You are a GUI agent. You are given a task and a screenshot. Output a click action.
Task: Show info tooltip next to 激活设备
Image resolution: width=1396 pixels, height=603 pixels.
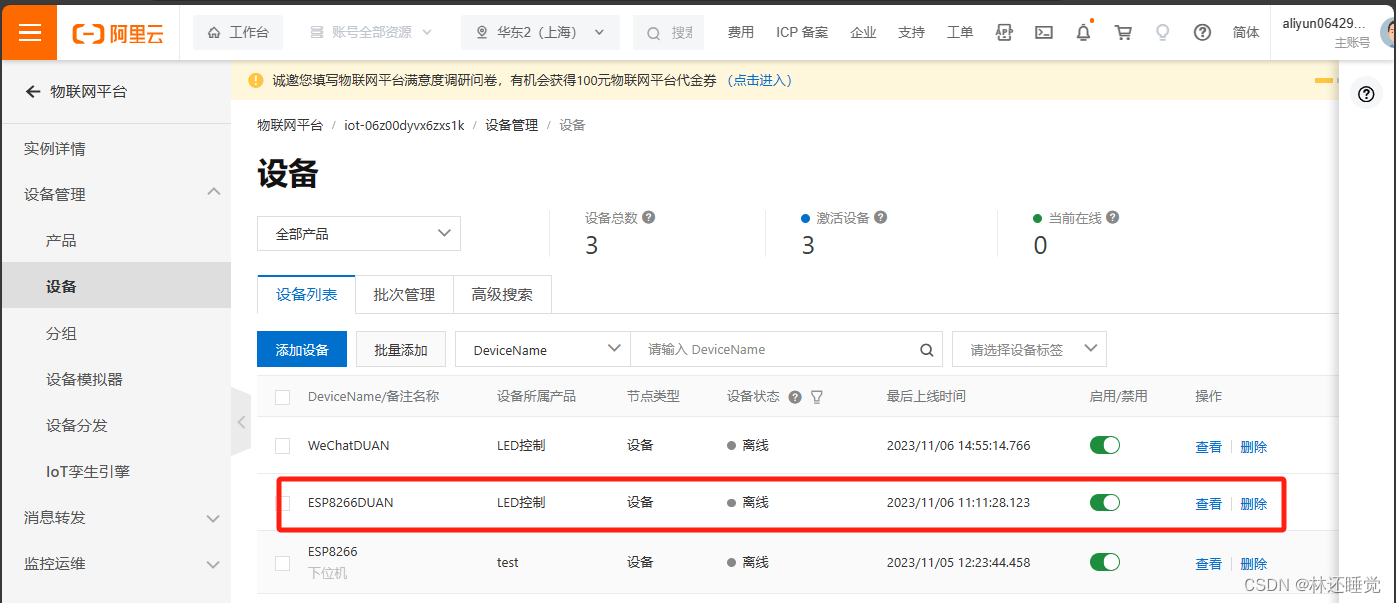pyautogui.click(x=881, y=217)
